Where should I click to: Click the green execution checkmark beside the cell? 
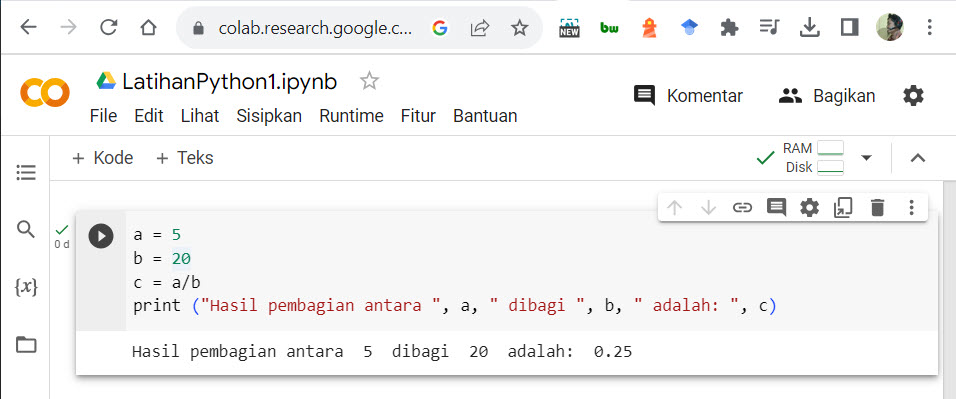point(62,229)
